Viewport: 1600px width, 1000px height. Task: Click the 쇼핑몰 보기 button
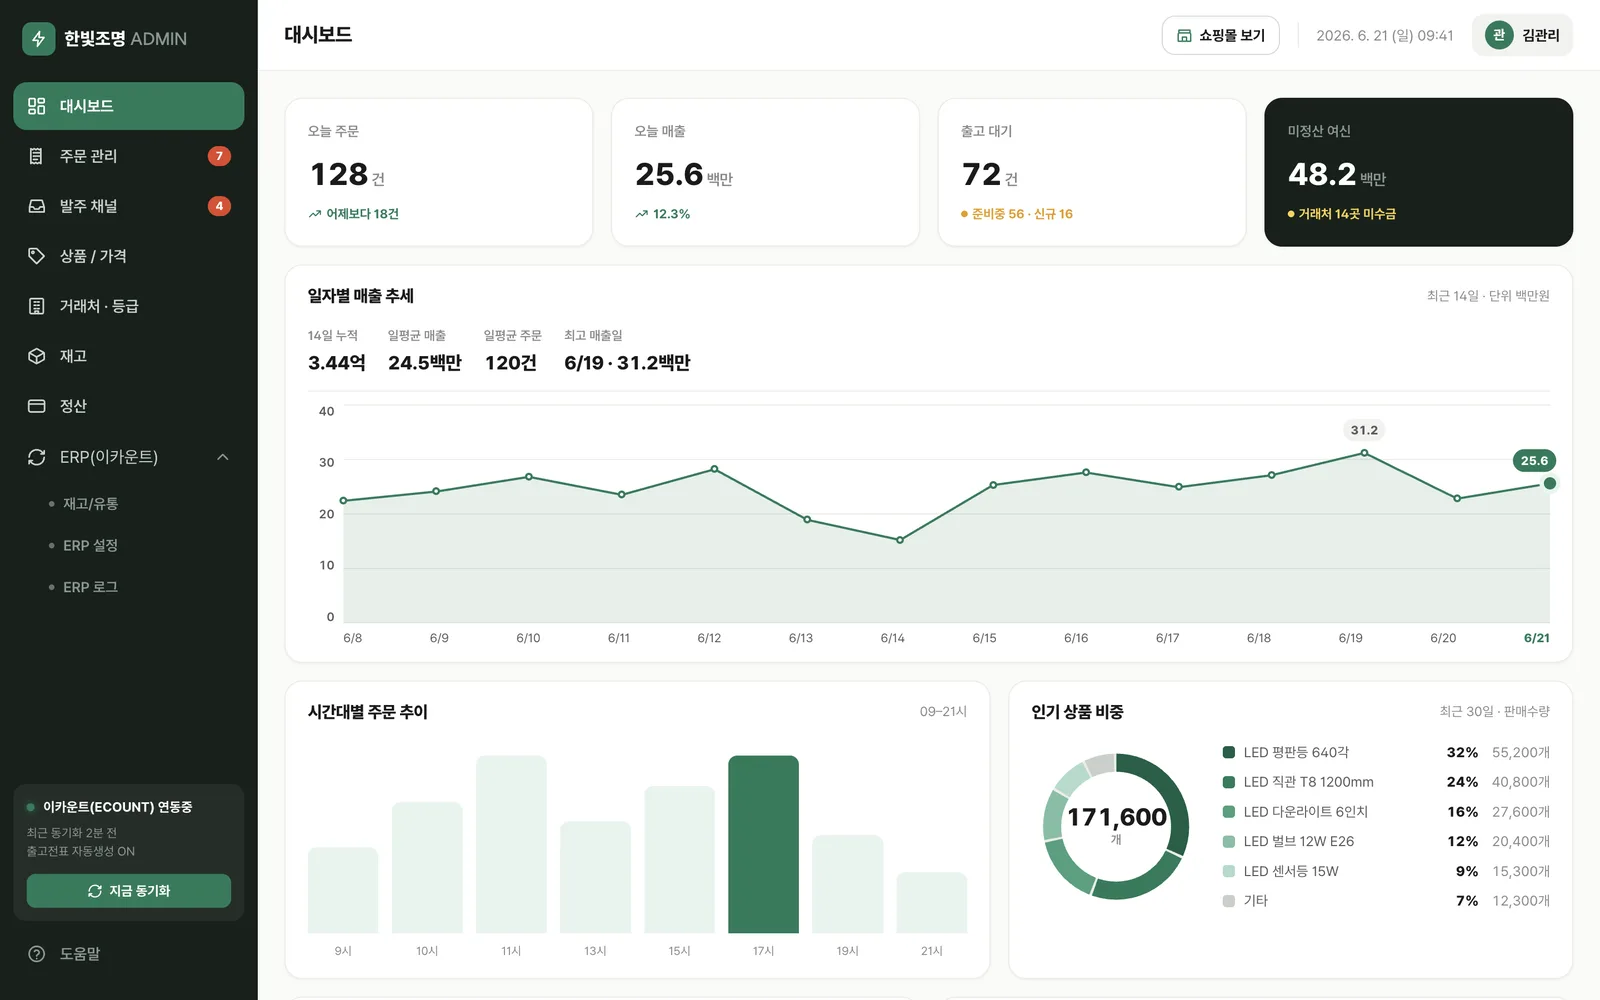click(1220, 35)
